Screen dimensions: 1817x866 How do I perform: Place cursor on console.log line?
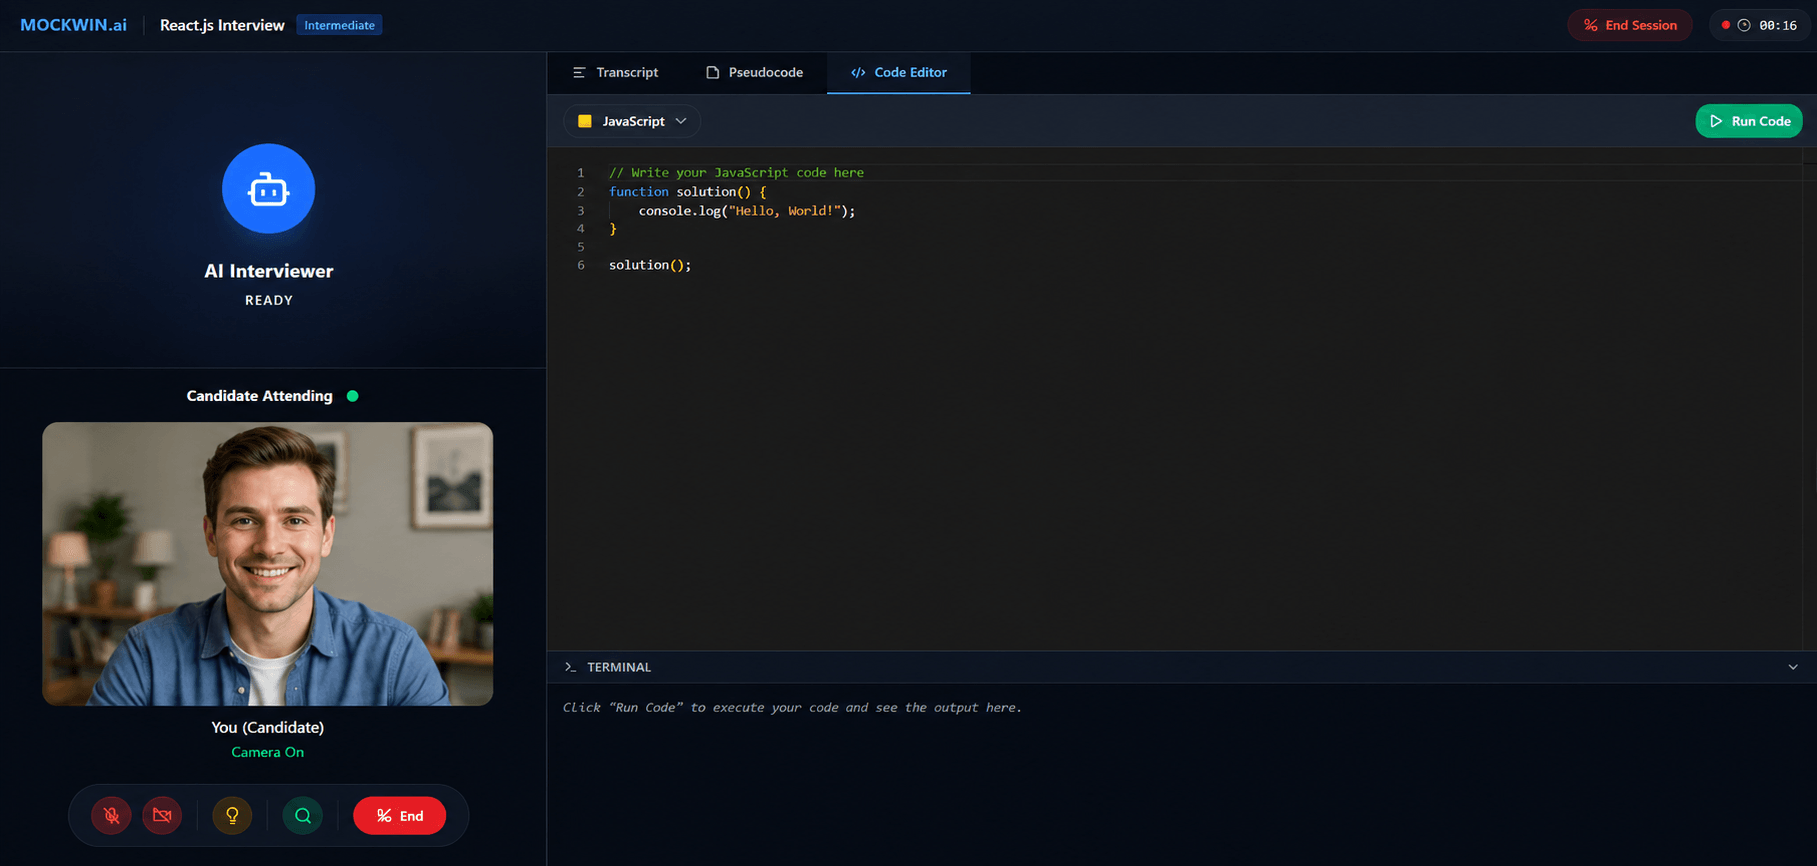747,211
